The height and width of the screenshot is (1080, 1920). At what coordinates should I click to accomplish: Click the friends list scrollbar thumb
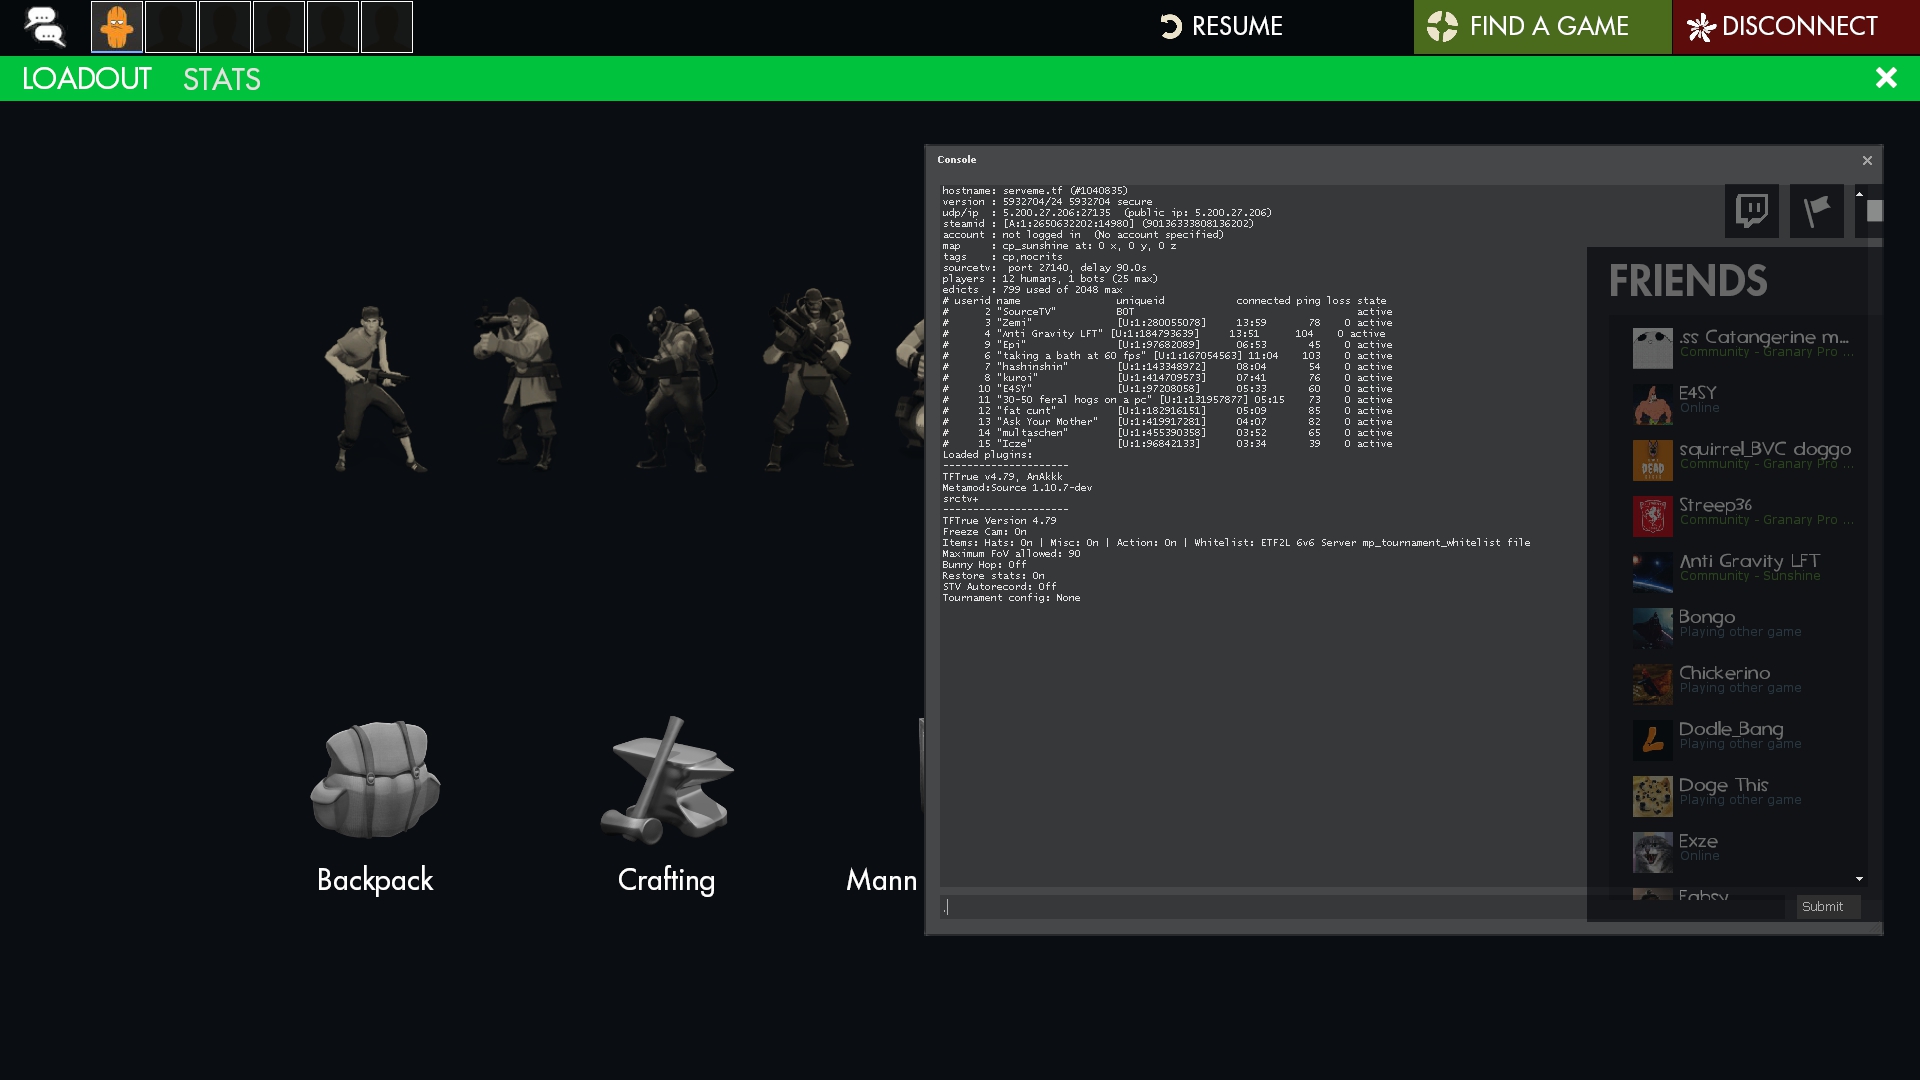pos(1875,211)
